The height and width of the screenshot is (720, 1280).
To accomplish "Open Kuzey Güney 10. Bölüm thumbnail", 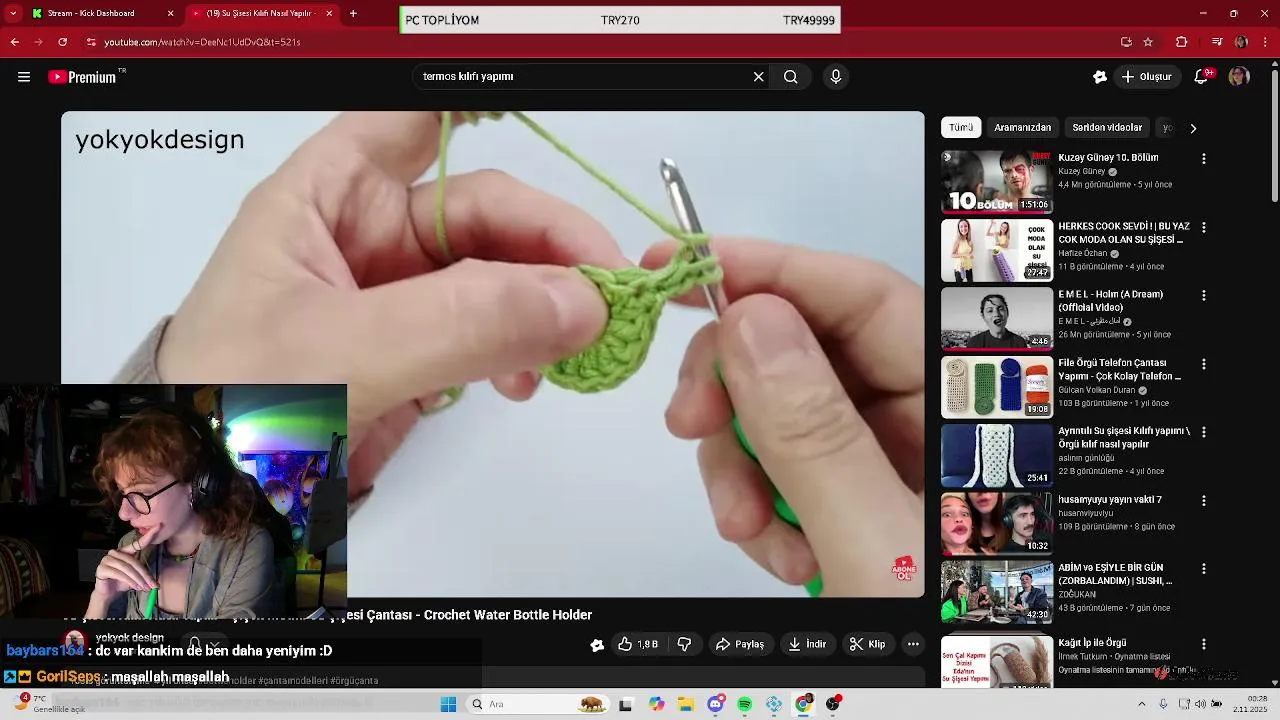I will [997, 182].
